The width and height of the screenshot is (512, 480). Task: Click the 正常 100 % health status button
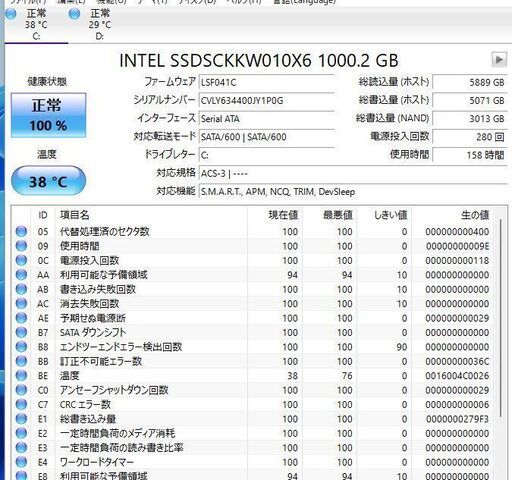click(x=49, y=115)
